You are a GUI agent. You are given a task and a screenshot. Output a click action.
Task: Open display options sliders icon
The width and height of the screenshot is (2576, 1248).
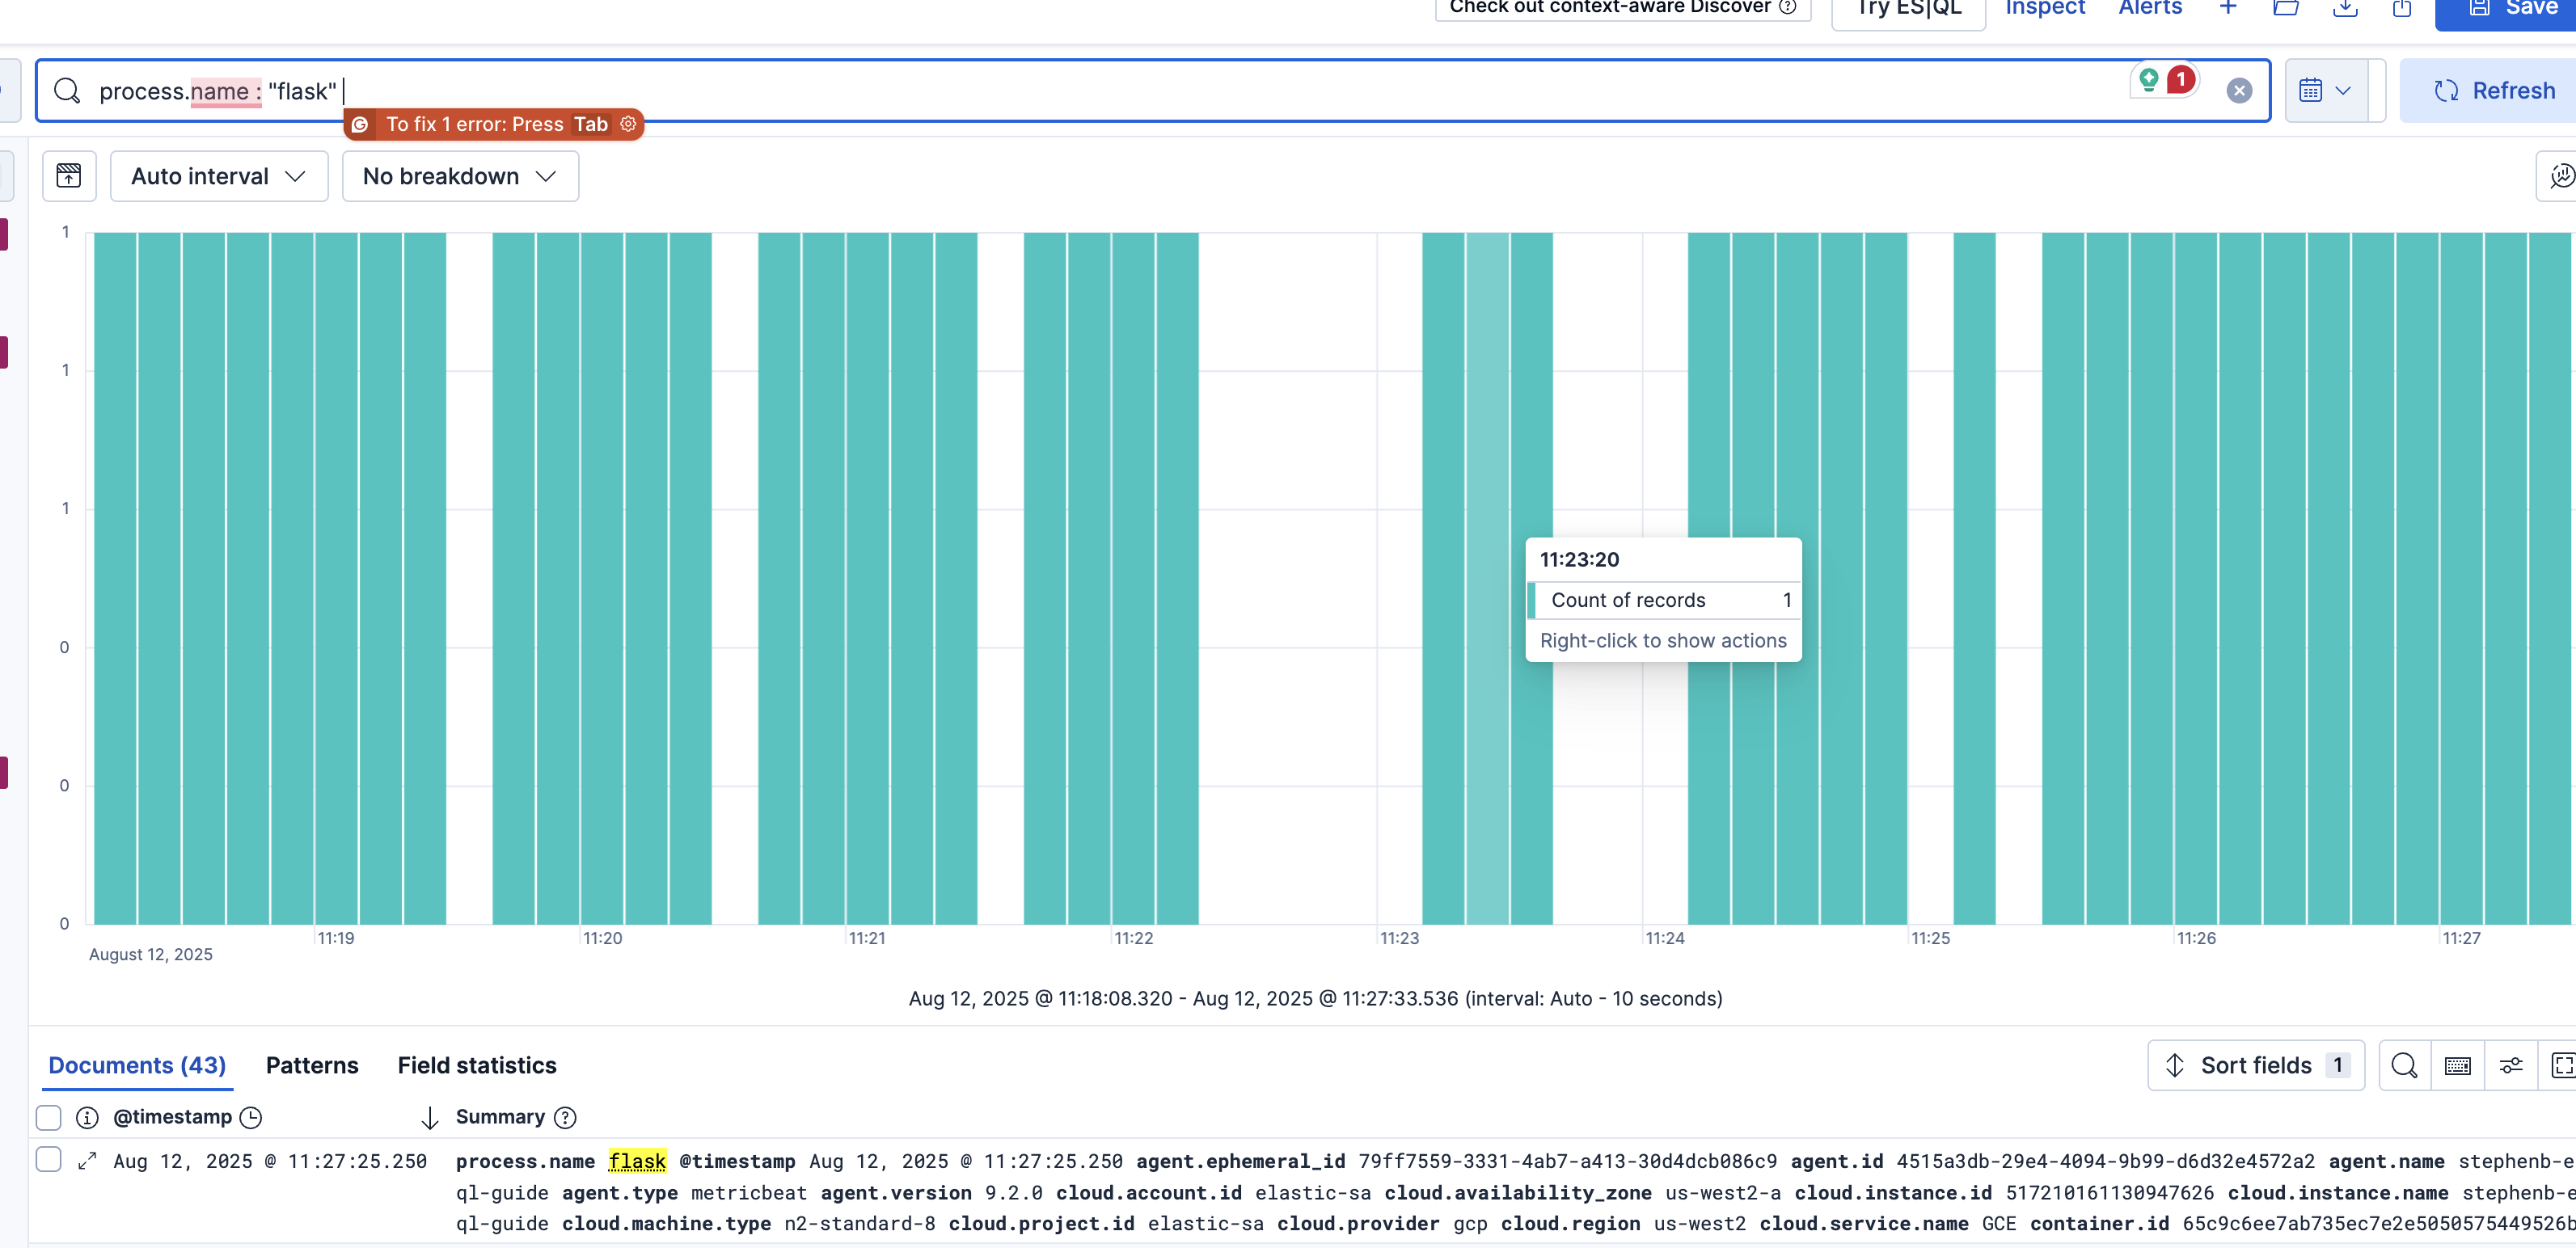(2511, 1065)
